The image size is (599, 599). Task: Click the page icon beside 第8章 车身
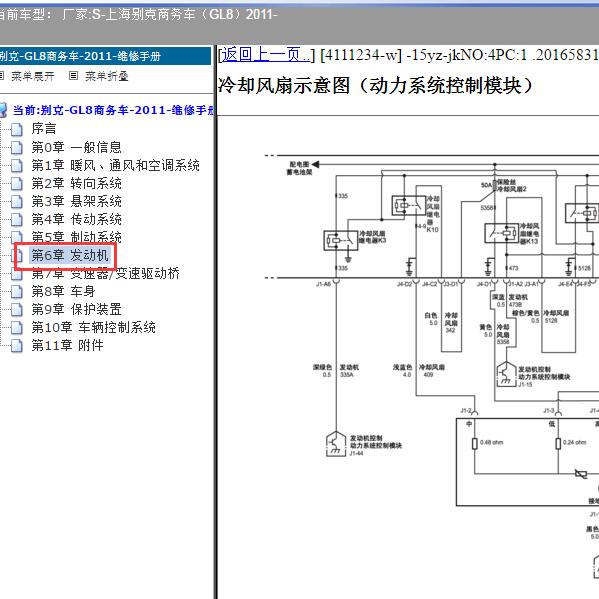click(x=16, y=291)
